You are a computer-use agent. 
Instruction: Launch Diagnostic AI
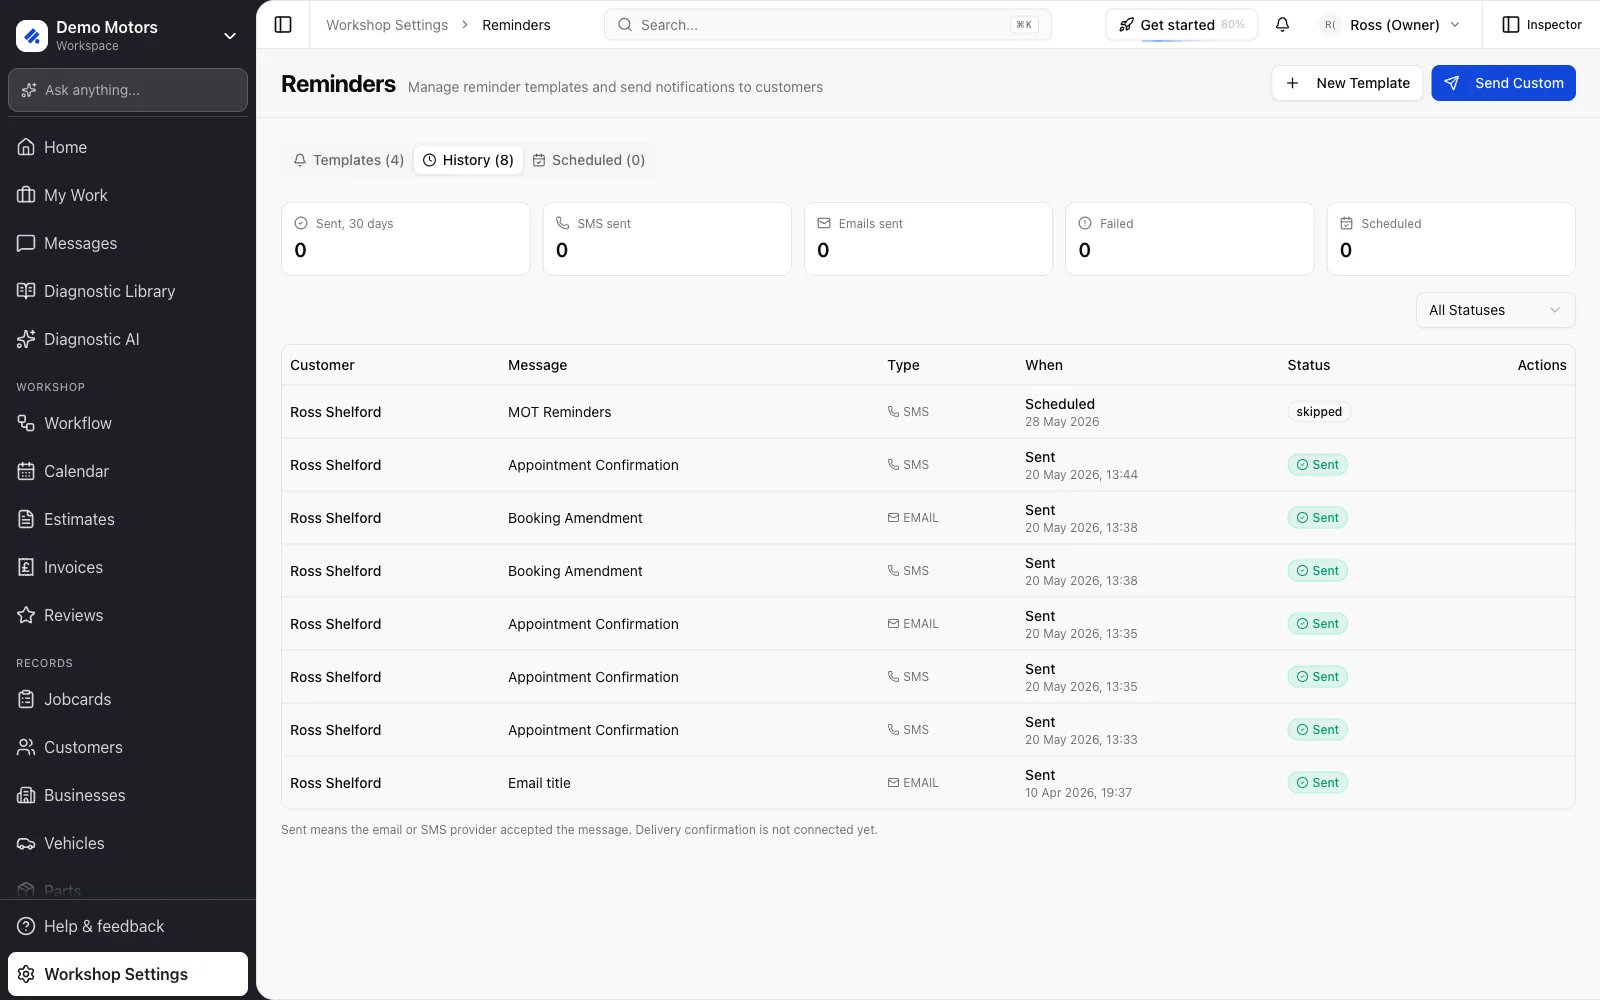tap(128, 339)
